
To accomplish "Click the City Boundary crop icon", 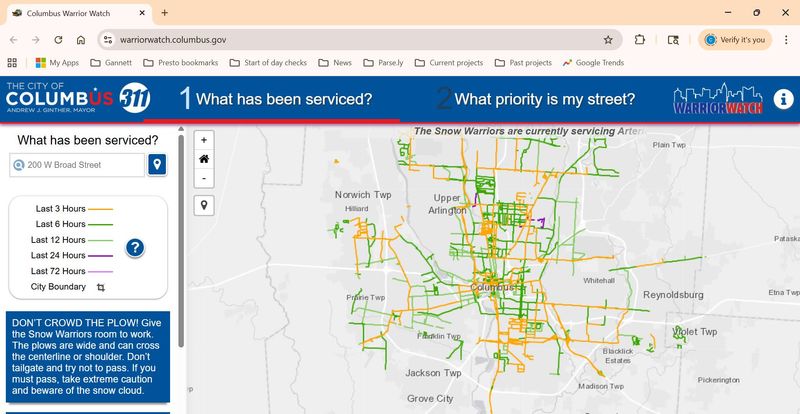I will pyautogui.click(x=101, y=287).
